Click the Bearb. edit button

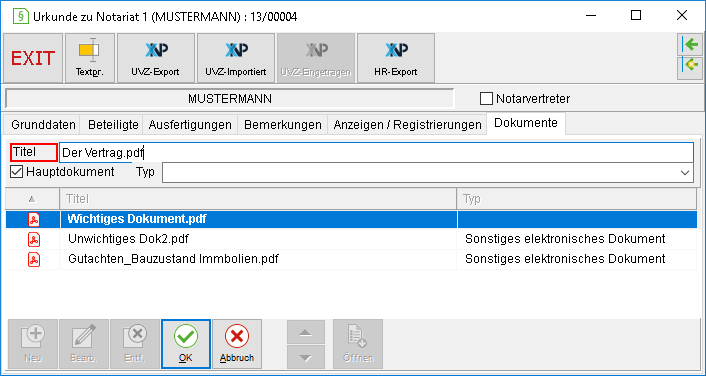(x=84, y=344)
